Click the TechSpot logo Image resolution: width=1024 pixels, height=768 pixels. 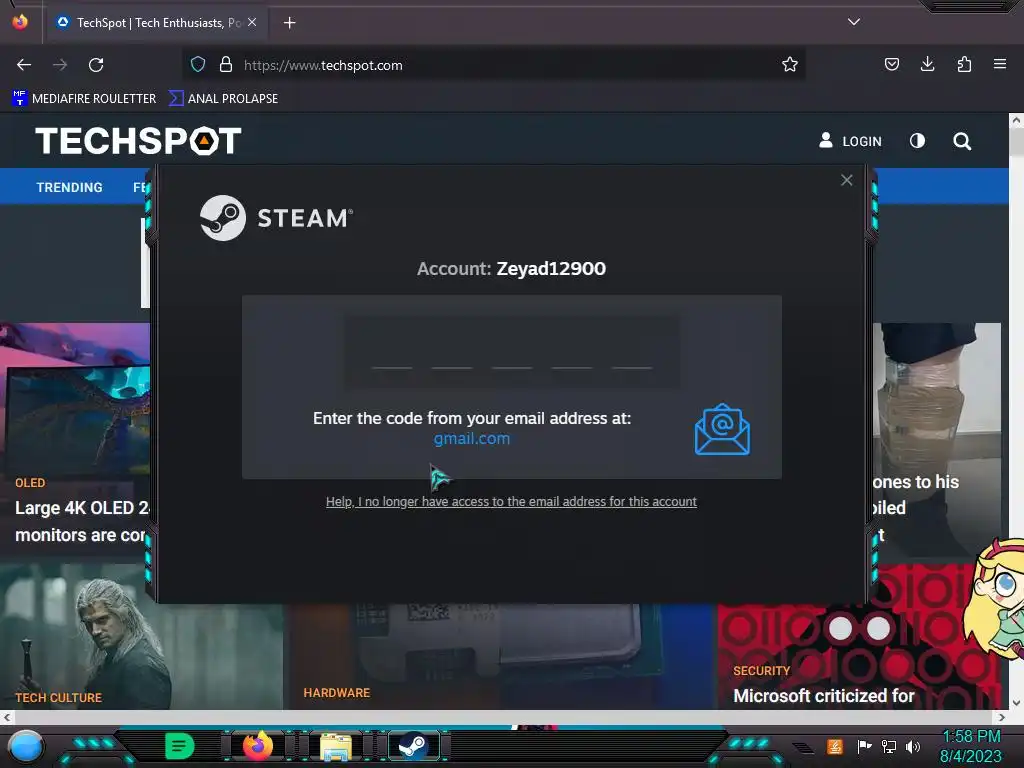(138, 140)
